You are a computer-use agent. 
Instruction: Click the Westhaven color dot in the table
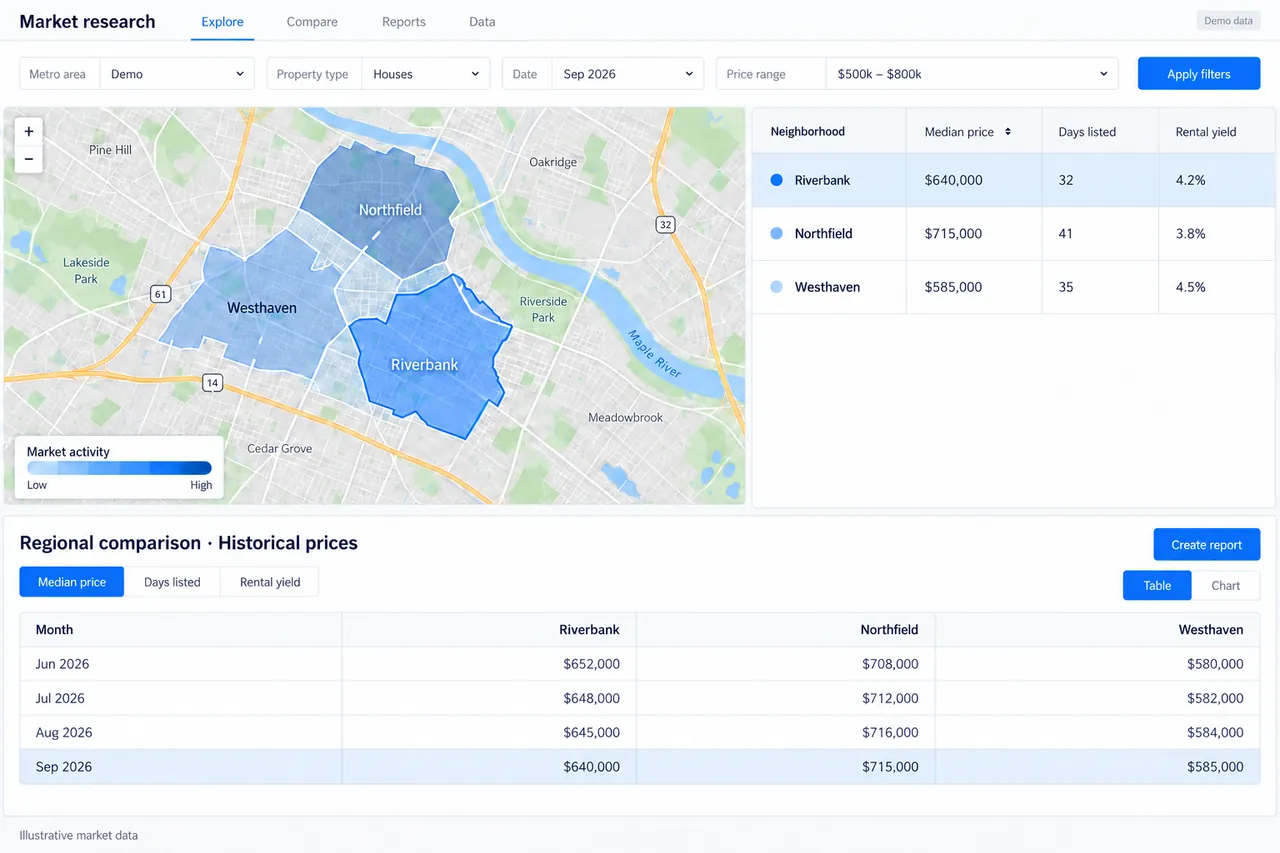point(777,287)
